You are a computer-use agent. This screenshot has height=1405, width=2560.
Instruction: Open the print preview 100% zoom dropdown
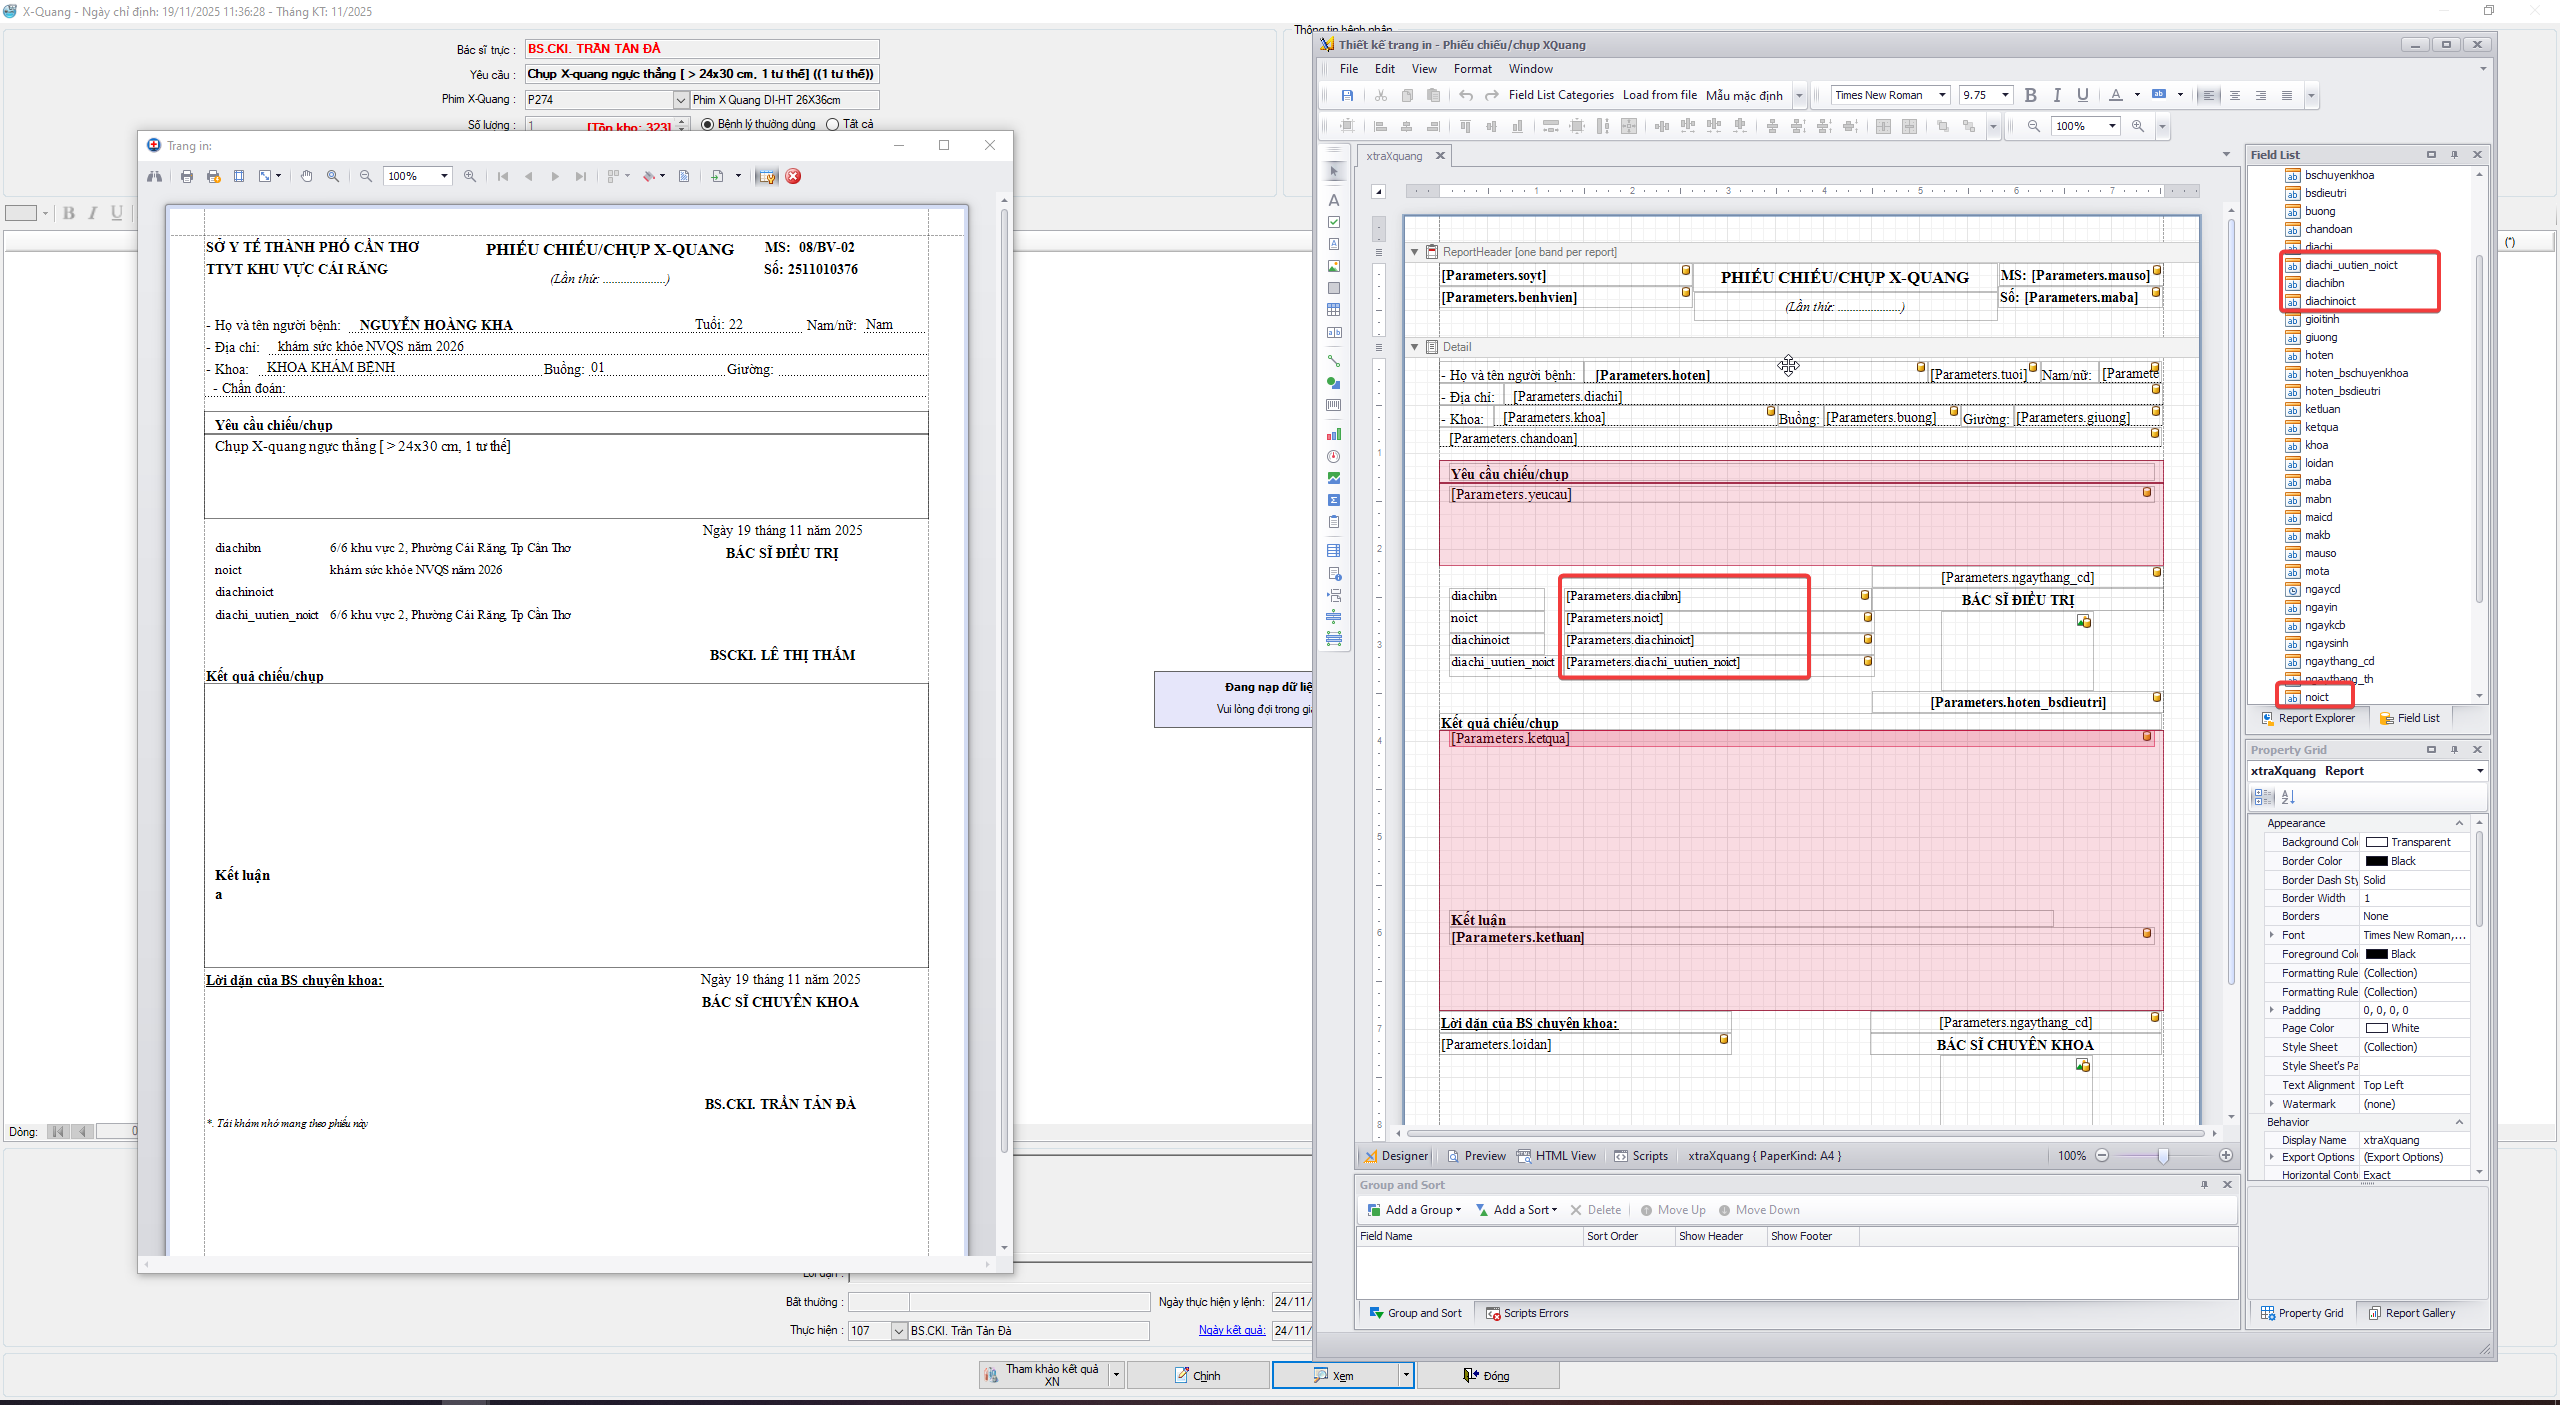[x=444, y=176]
